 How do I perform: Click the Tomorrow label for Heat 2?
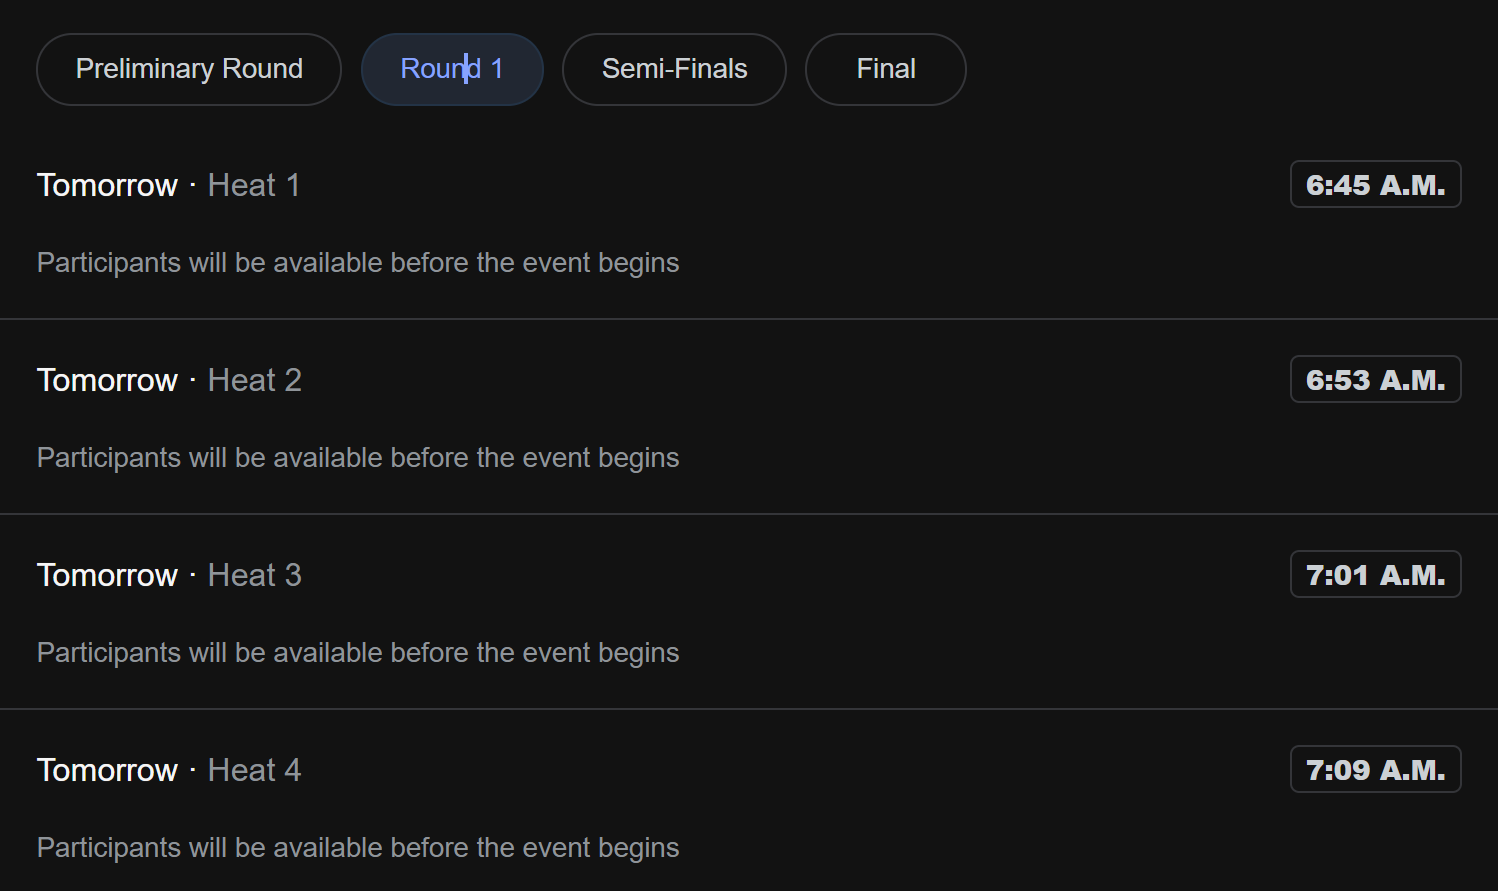(107, 380)
